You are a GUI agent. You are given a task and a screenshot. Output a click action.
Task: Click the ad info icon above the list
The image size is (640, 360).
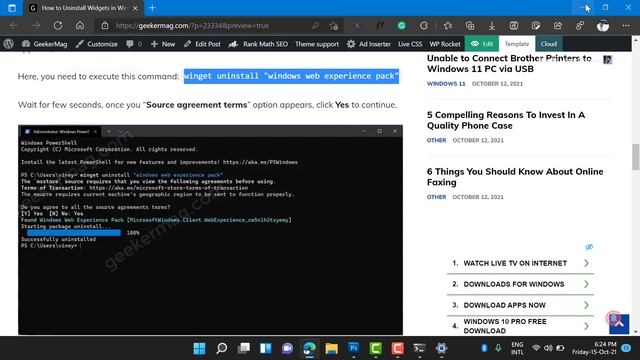pyautogui.click(x=589, y=247)
